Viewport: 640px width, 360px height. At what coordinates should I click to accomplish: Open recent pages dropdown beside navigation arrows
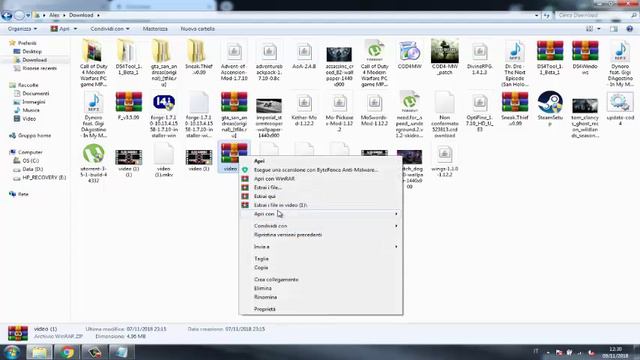coord(28,16)
